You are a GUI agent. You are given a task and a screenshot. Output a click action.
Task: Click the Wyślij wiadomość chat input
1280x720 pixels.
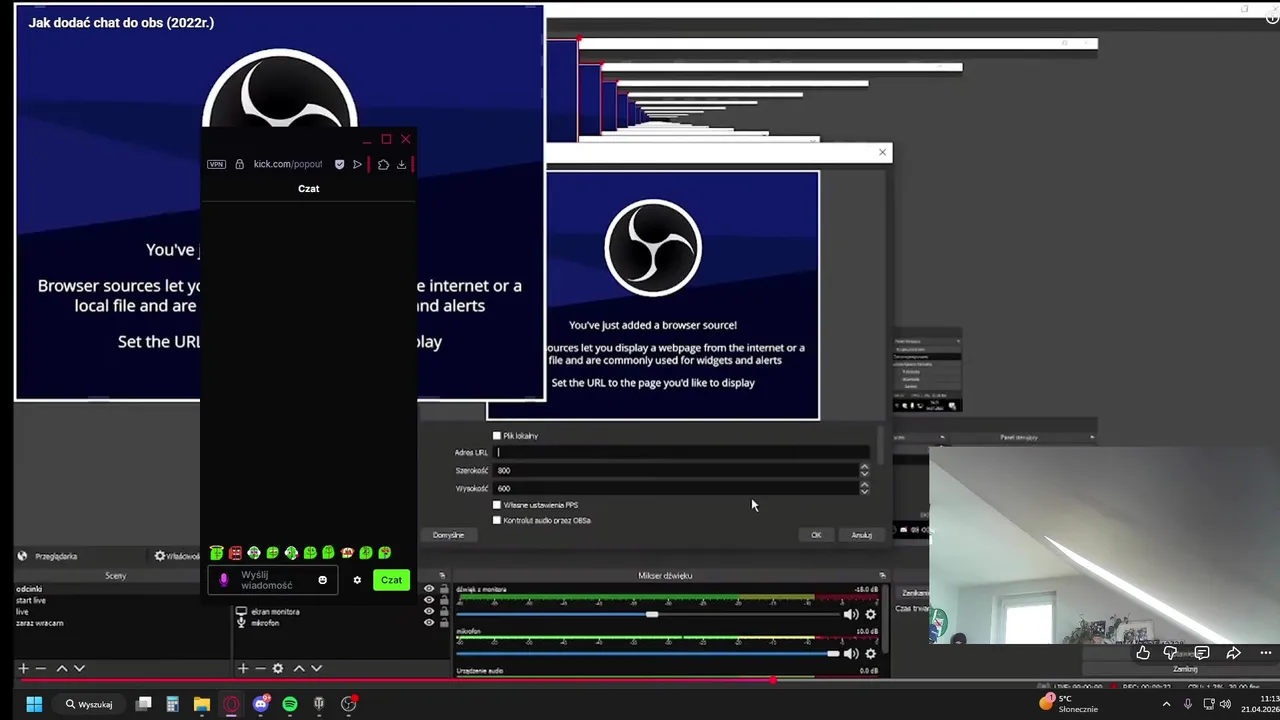pyautogui.click(x=272, y=580)
